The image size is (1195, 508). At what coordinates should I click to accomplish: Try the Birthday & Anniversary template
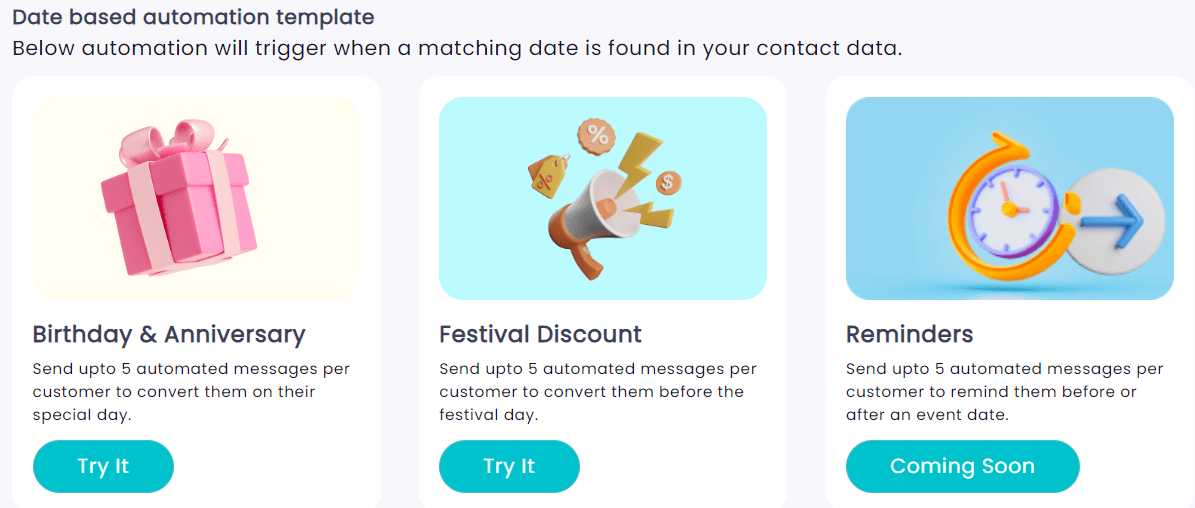pyautogui.click(x=103, y=466)
